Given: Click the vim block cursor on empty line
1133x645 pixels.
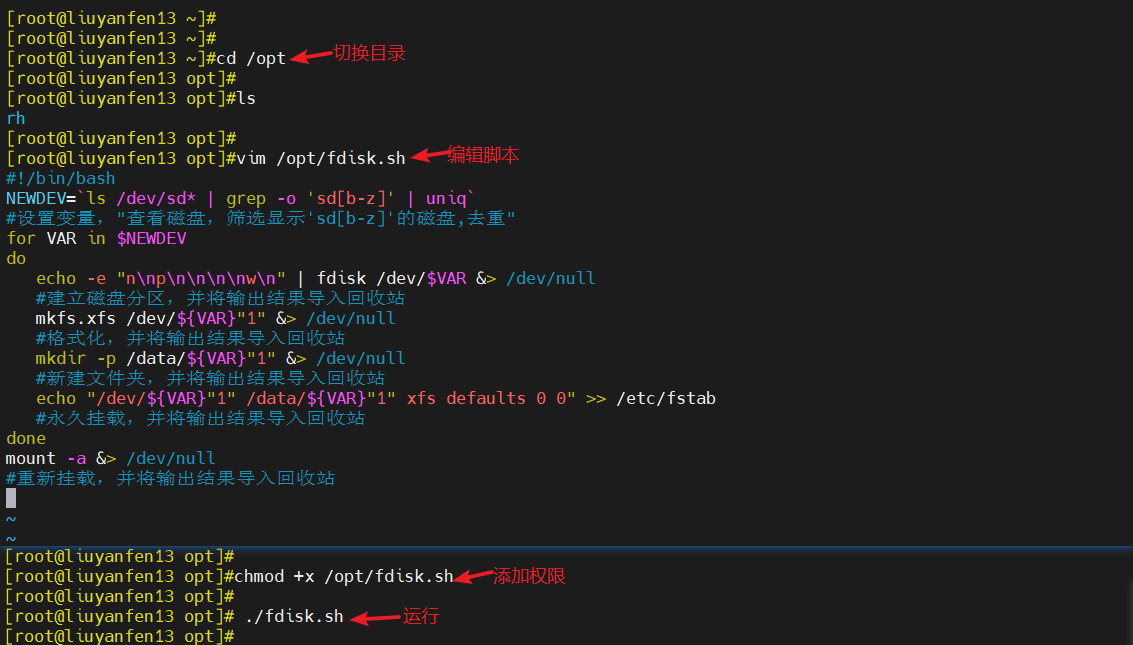Looking at the screenshot, I should tap(11, 498).
